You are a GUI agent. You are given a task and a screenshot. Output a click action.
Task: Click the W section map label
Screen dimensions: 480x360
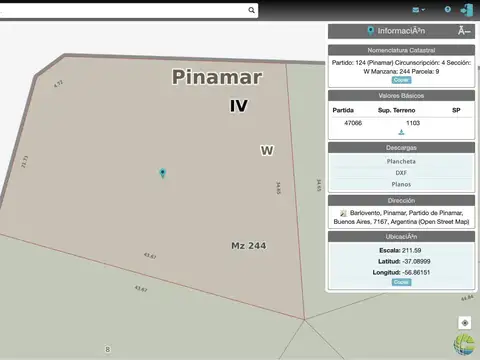(x=267, y=151)
